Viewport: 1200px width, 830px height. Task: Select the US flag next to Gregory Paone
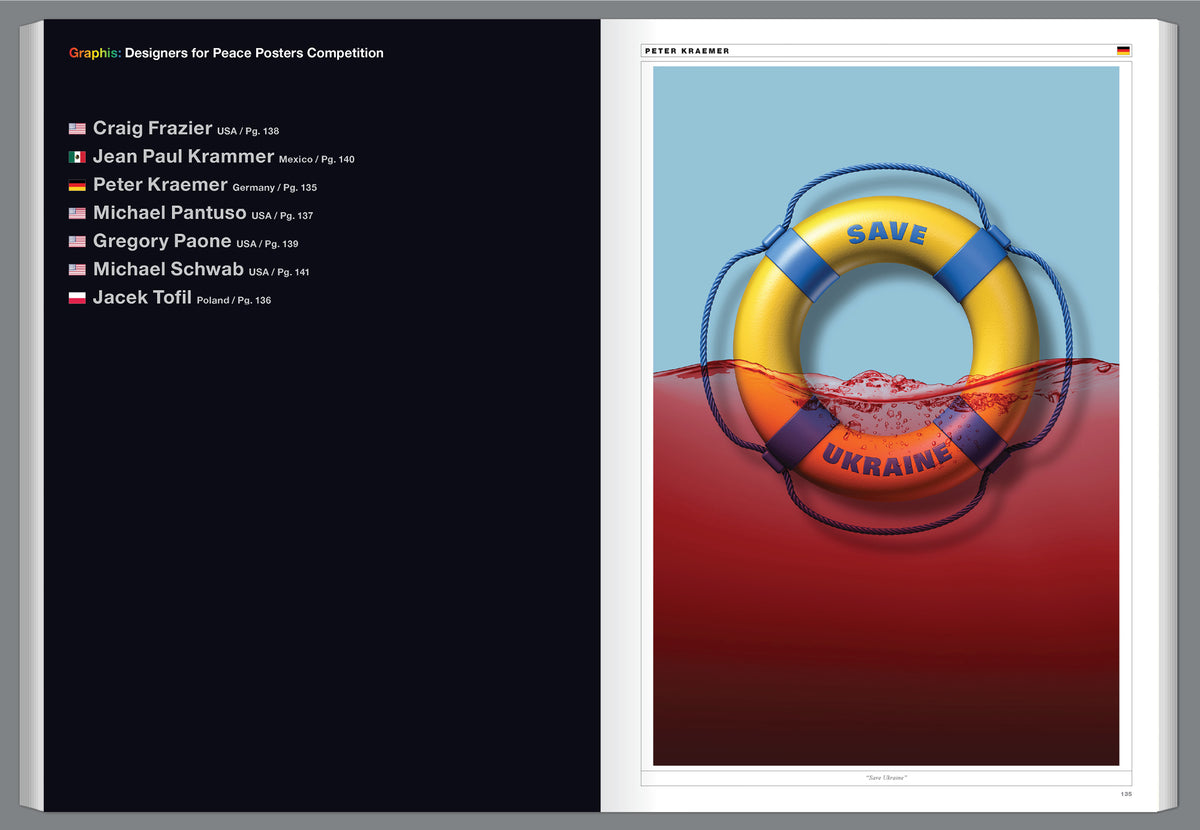77,242
